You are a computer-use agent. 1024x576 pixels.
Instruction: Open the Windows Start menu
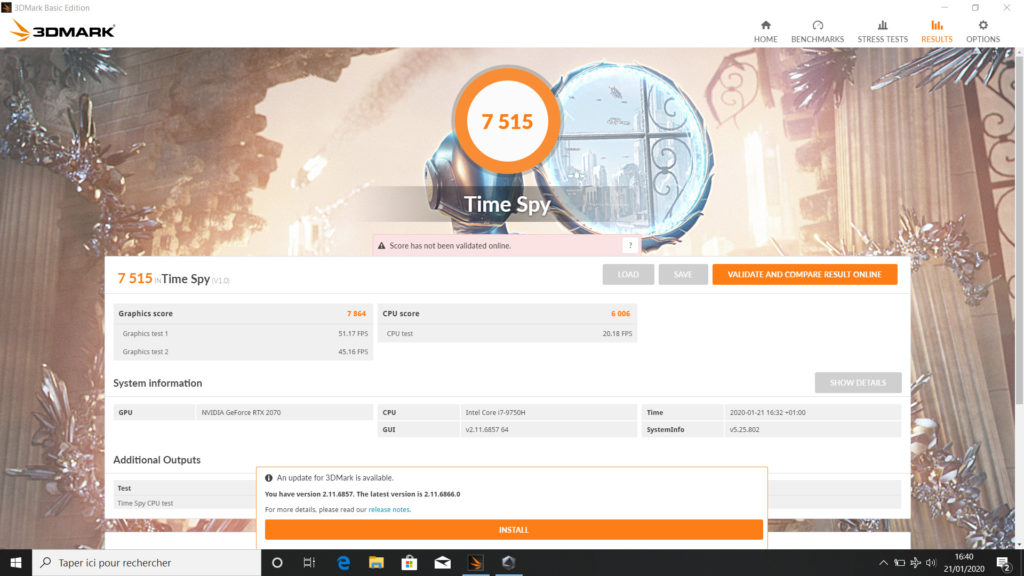(16, 562)
